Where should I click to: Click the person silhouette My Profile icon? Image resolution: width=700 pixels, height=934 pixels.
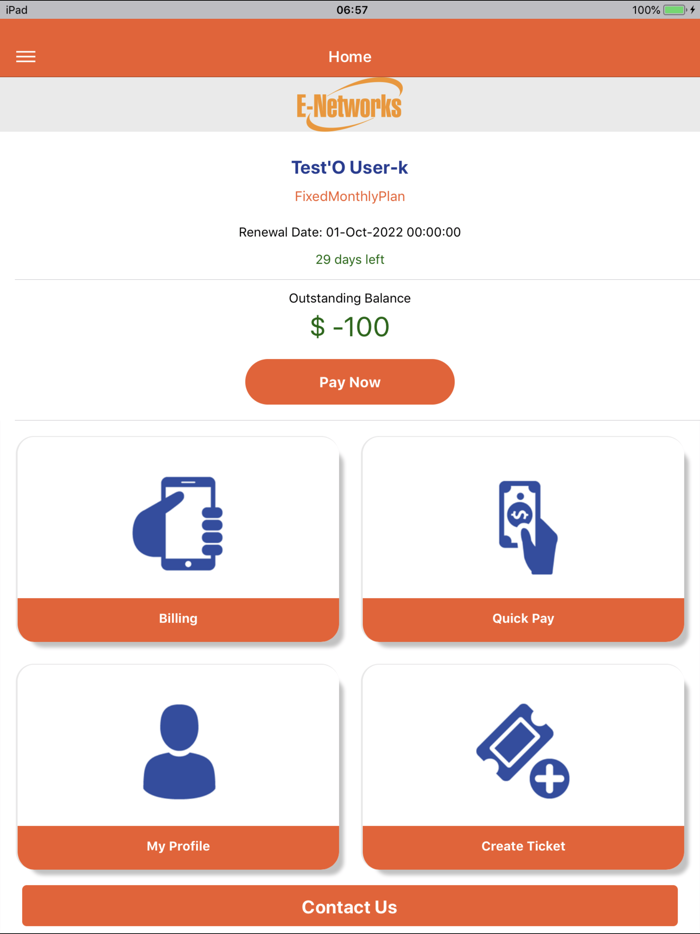(x=178, y=748)
